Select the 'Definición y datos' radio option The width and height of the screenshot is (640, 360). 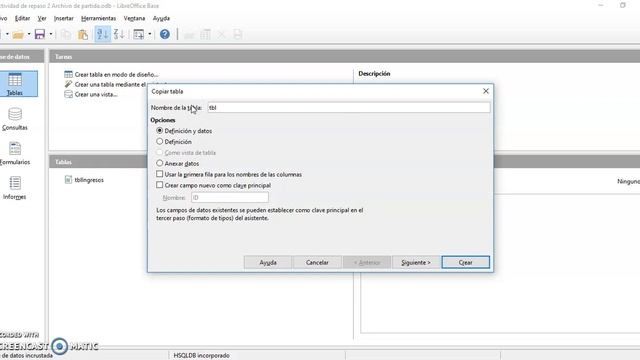click(x=160, y=131)
